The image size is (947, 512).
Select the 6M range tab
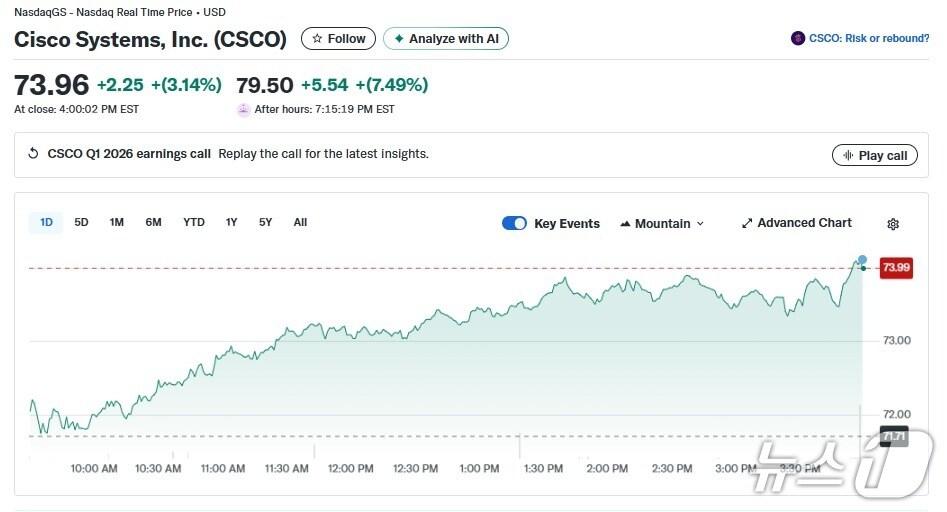[x=153, y=223]
